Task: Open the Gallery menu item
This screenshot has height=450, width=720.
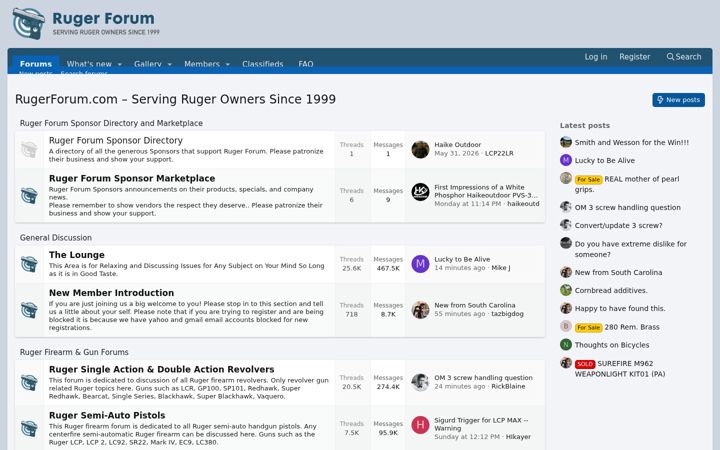Action: (x=148, y=64)
